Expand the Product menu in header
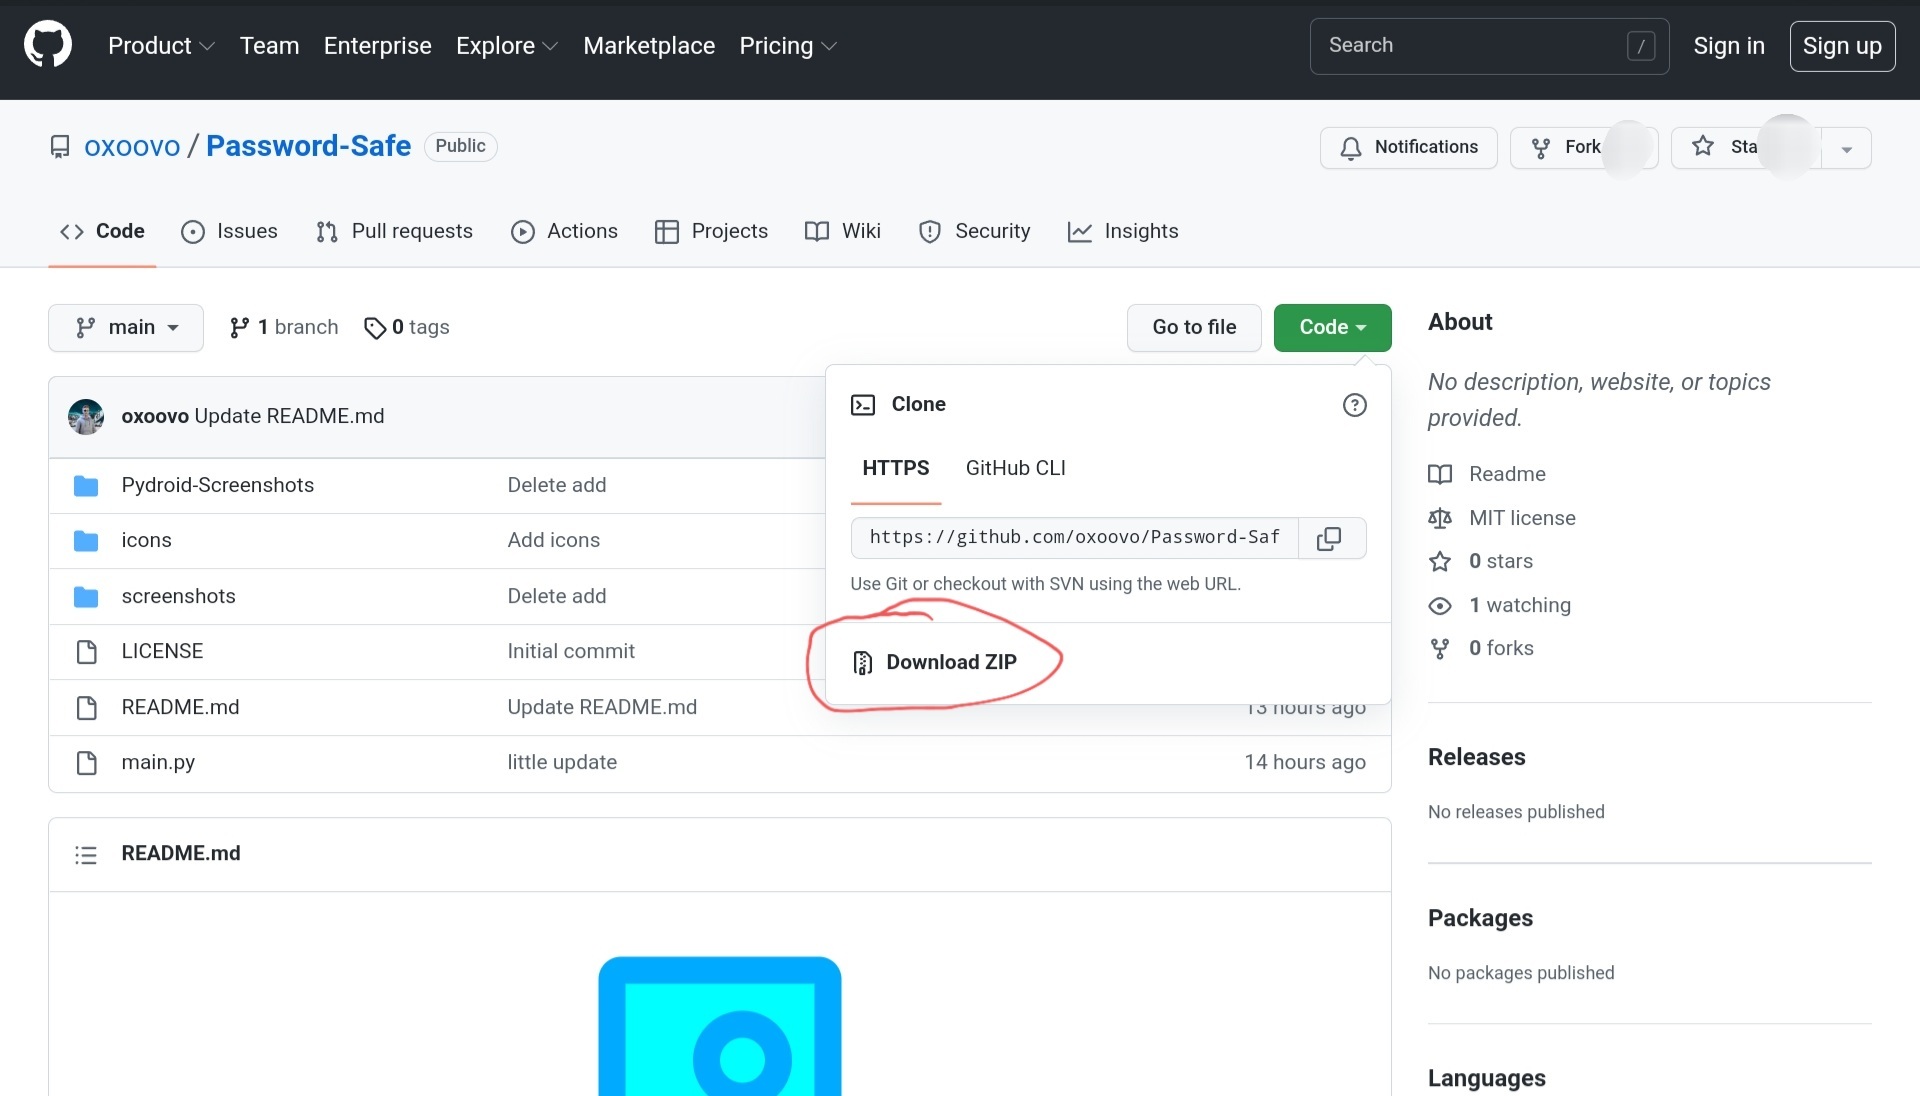Image resolution: width=1920 pixels, height=1096 pixels. coord(161,46)
